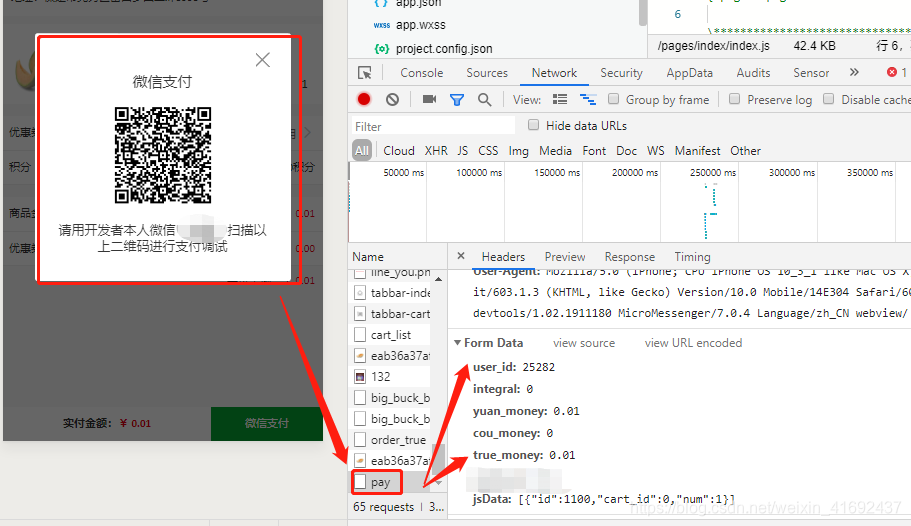Close the request details pane
The image size is (911, 526).
461,256
